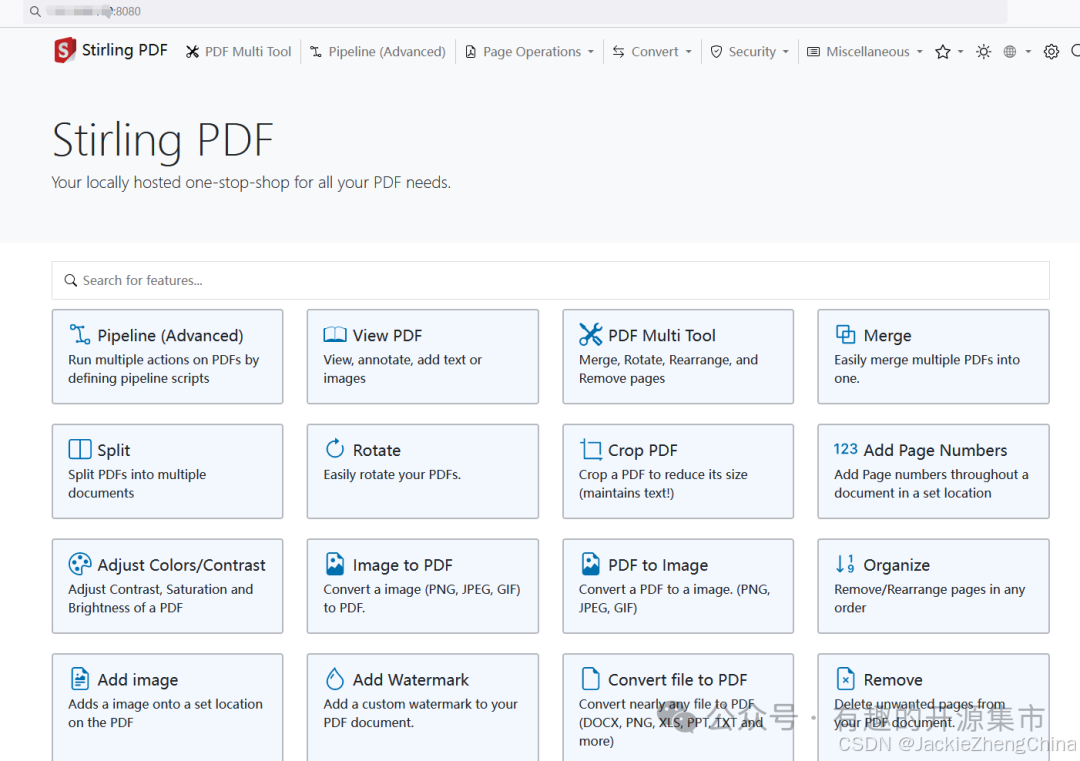Image resolution: width=1080 pixels, height=761 pixels.
Task: Open the Convert file to PDF card title
Action: click(678, 680)
